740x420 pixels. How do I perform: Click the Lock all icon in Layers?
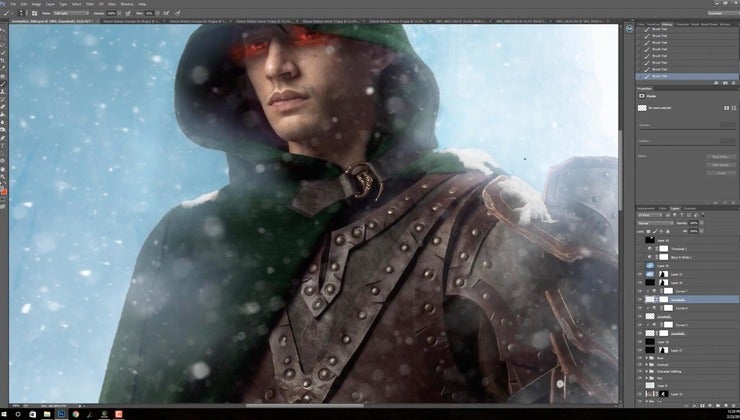[x=668, y=232]
